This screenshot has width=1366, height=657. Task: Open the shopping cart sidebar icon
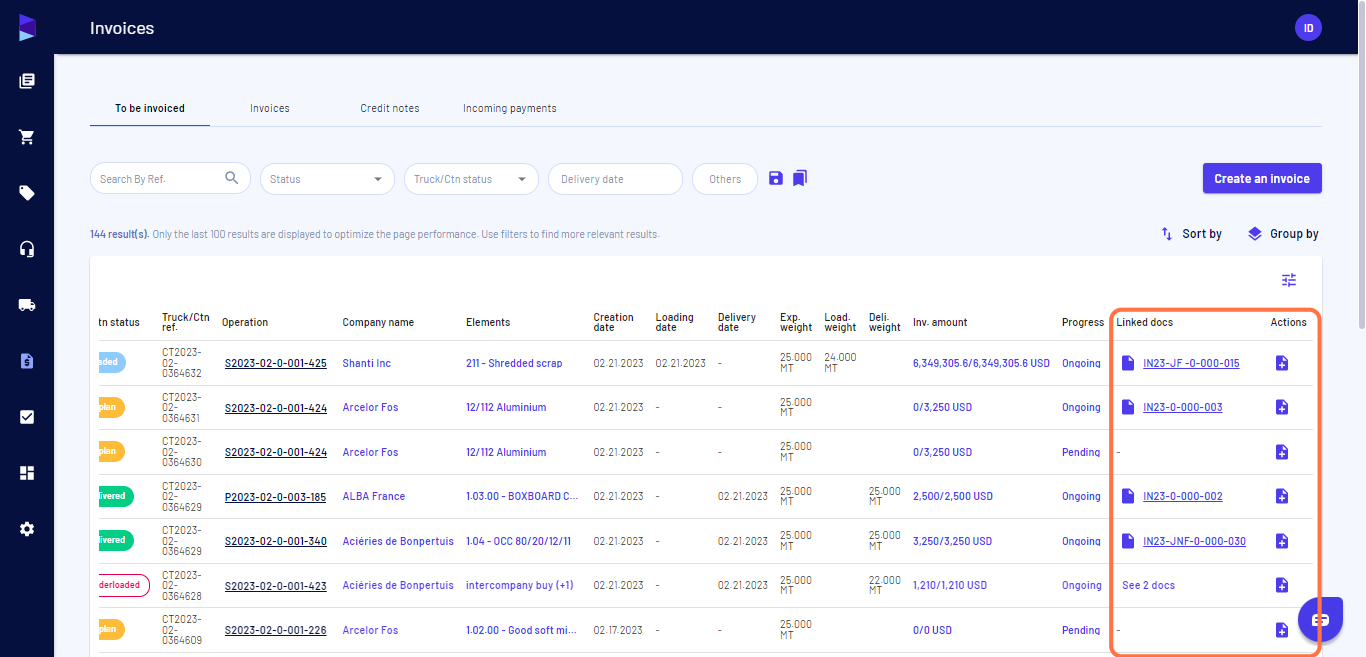(27, 137)
